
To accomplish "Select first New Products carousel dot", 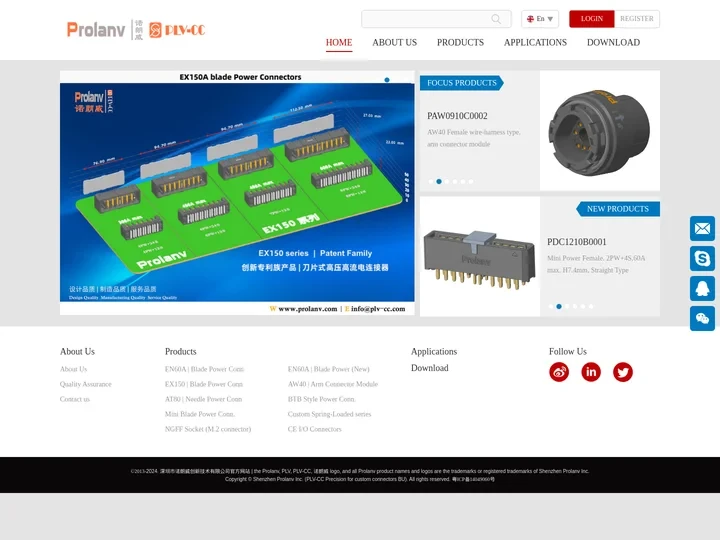I will click(551, 306).
